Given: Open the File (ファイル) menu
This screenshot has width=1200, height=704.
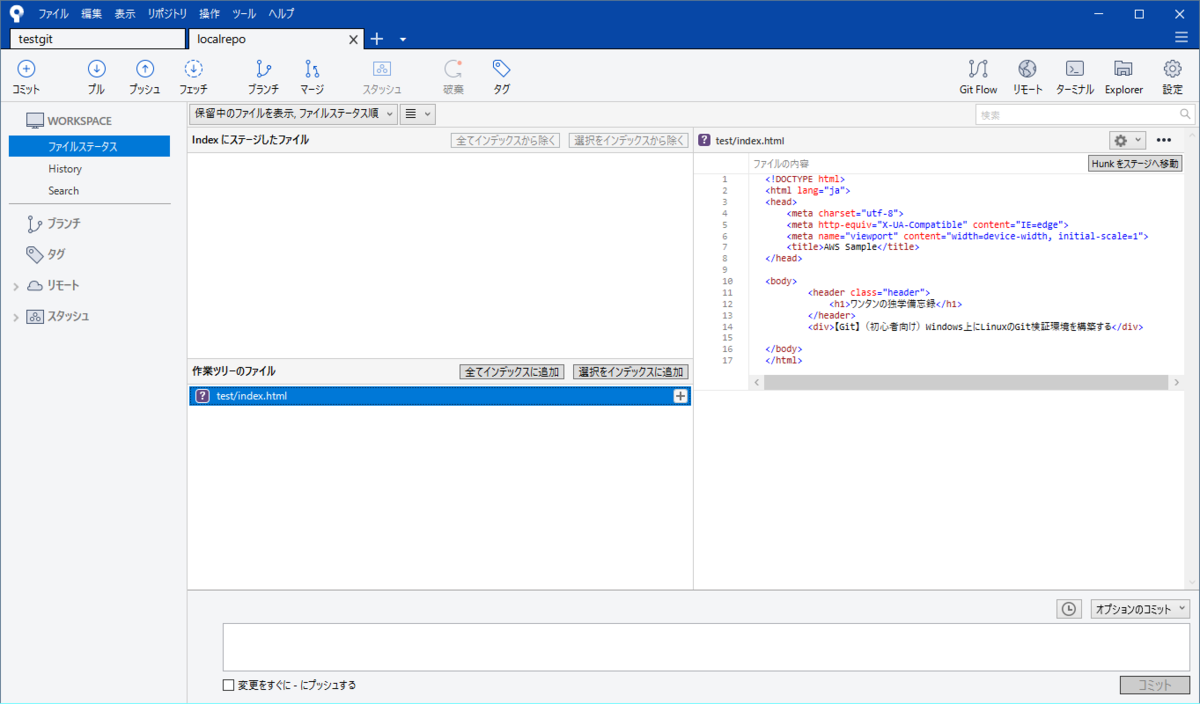Looking at the screenshot, I should coord(54,14).
